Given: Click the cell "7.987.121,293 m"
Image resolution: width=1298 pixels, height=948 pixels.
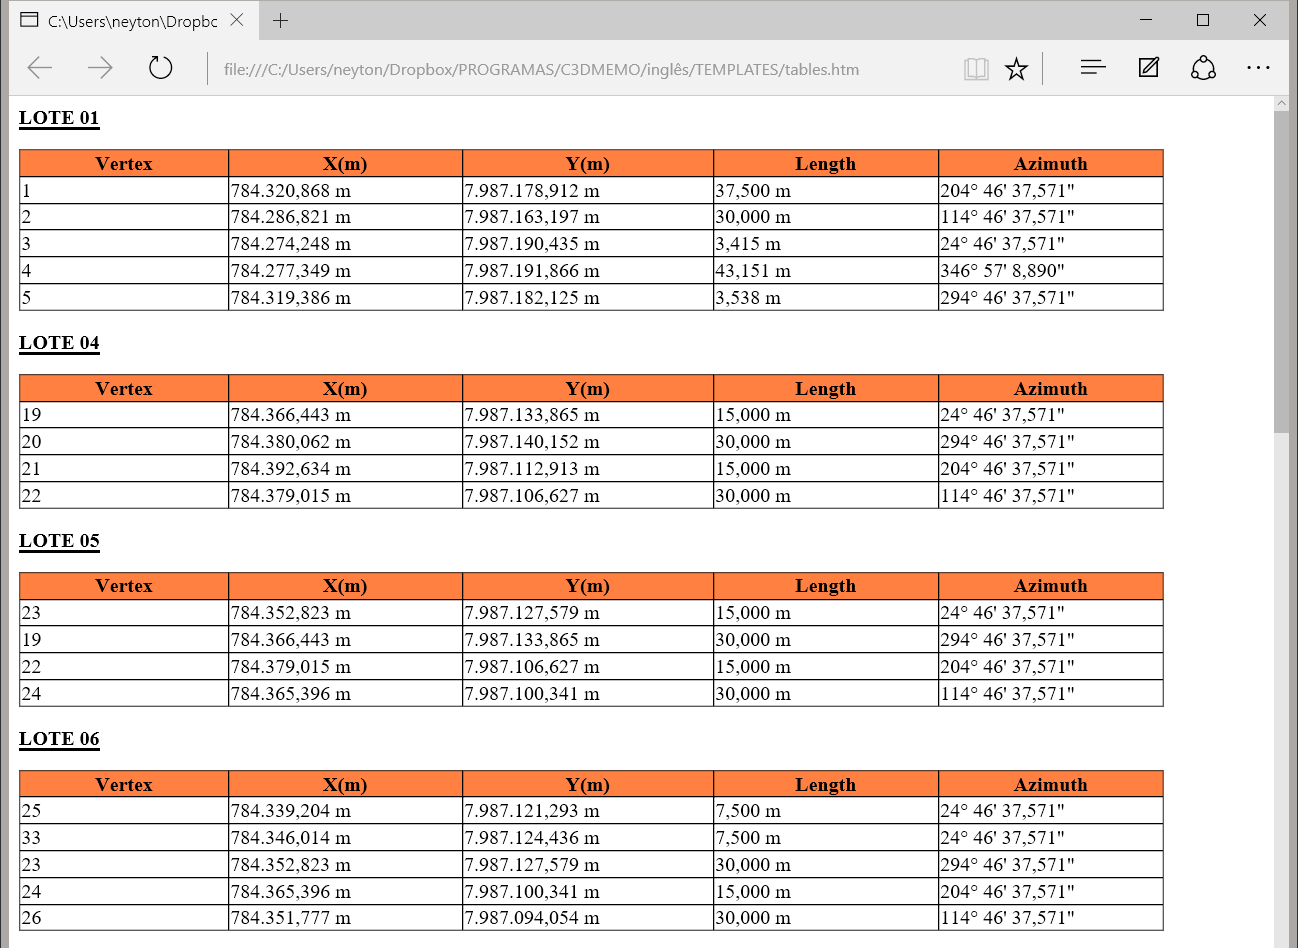Looking at the screenshot, I should [588, 811].
